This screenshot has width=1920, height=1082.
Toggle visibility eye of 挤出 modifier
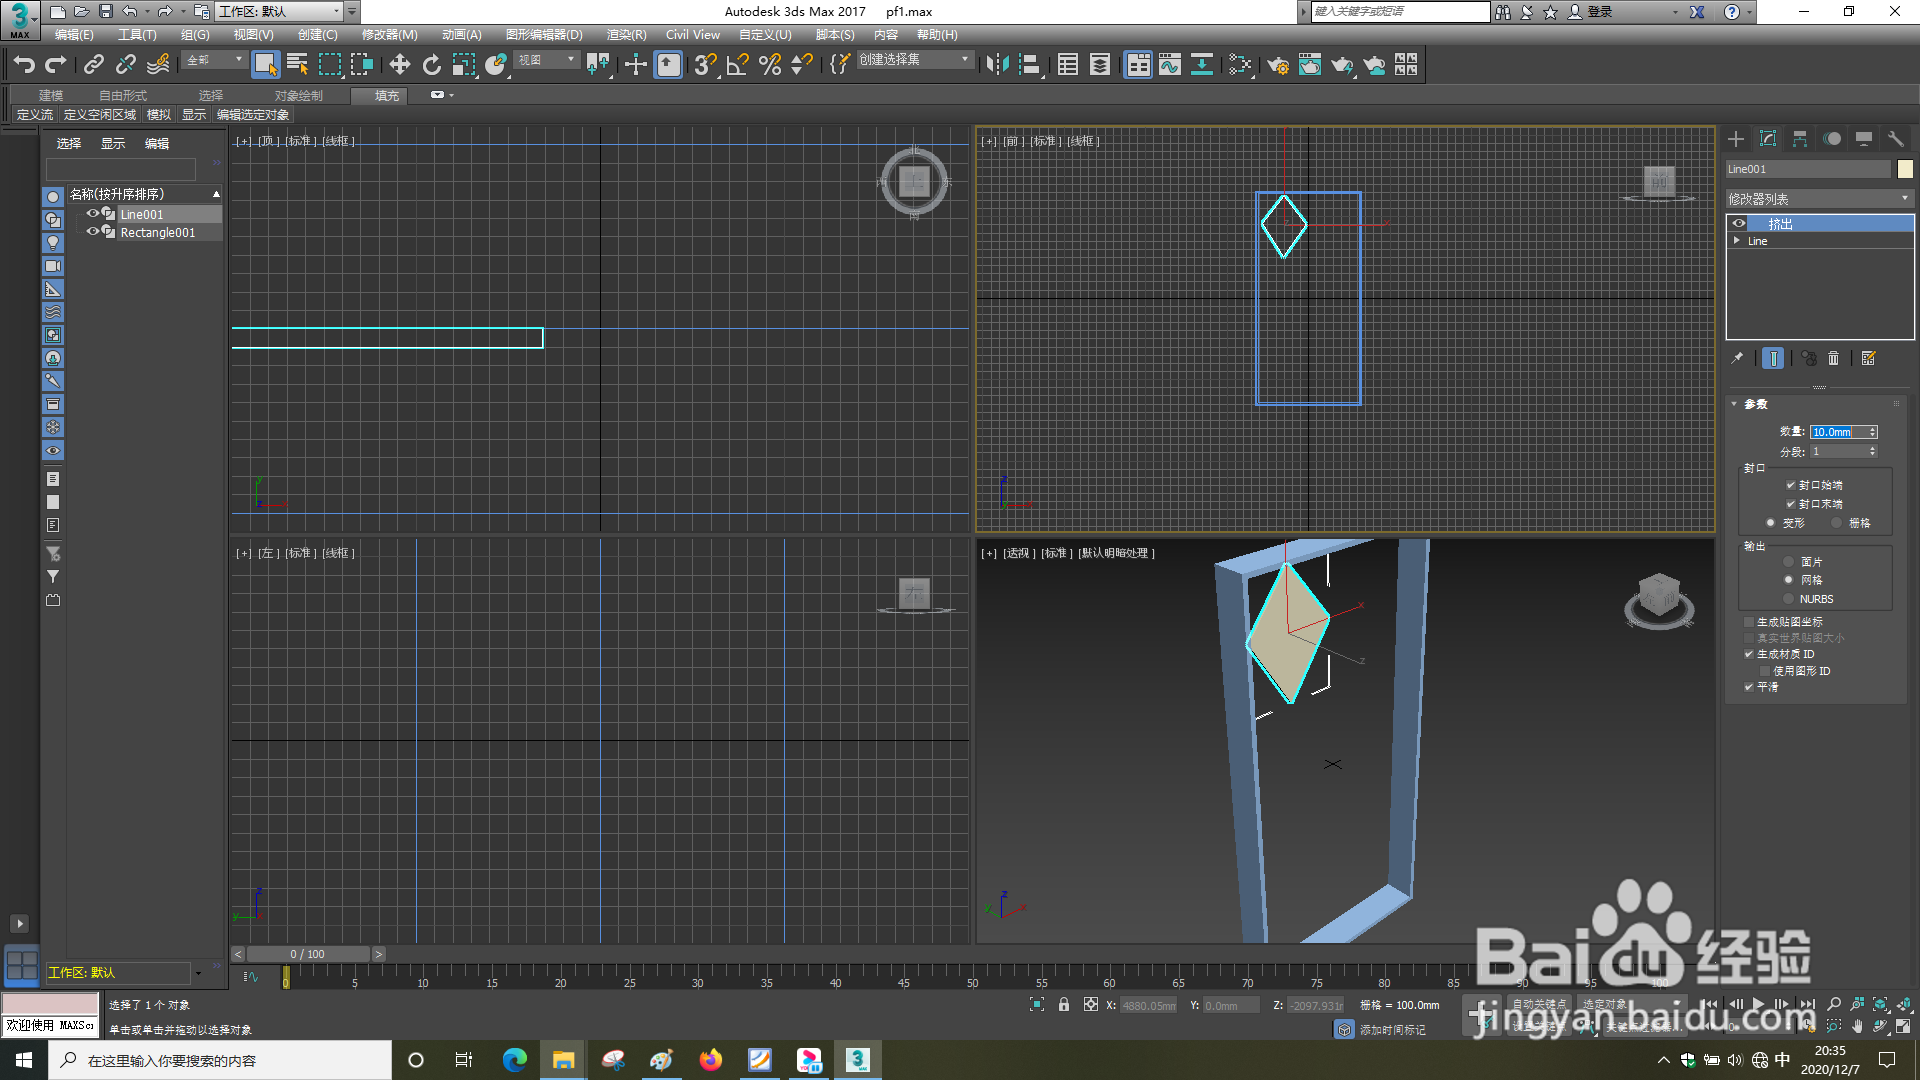click(1739, 224)
